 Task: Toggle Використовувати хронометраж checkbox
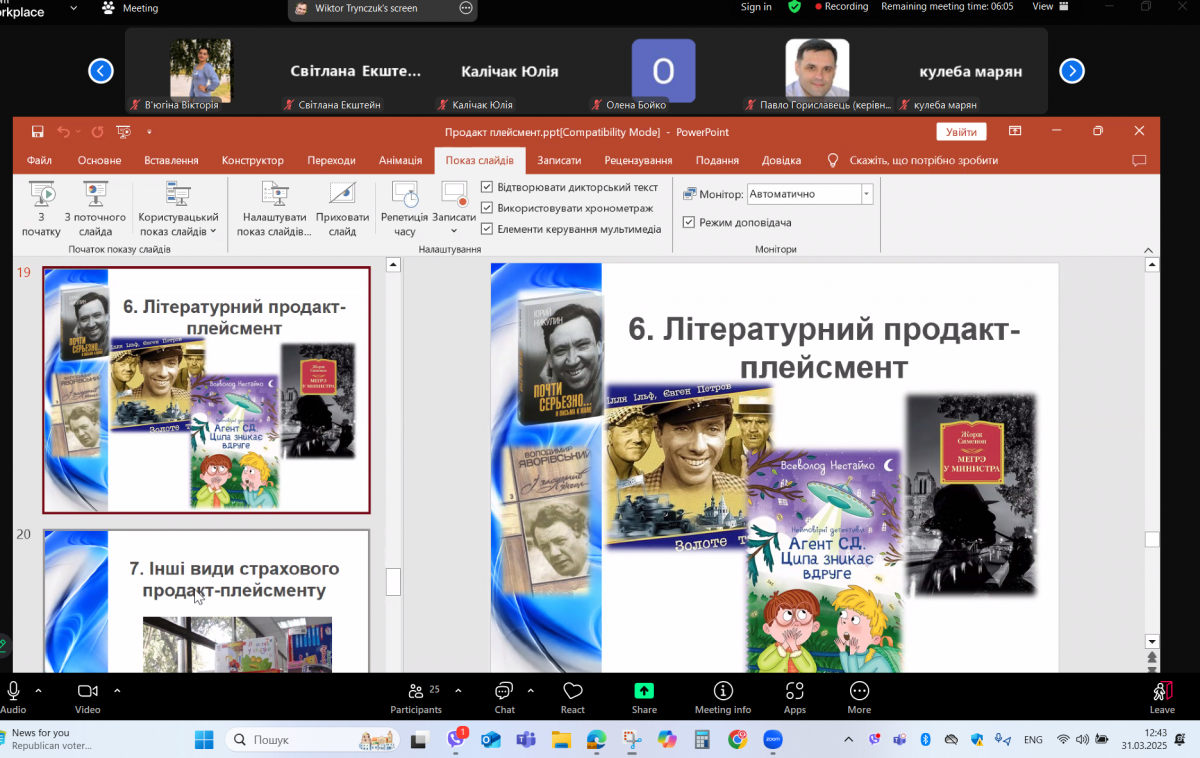487,208
